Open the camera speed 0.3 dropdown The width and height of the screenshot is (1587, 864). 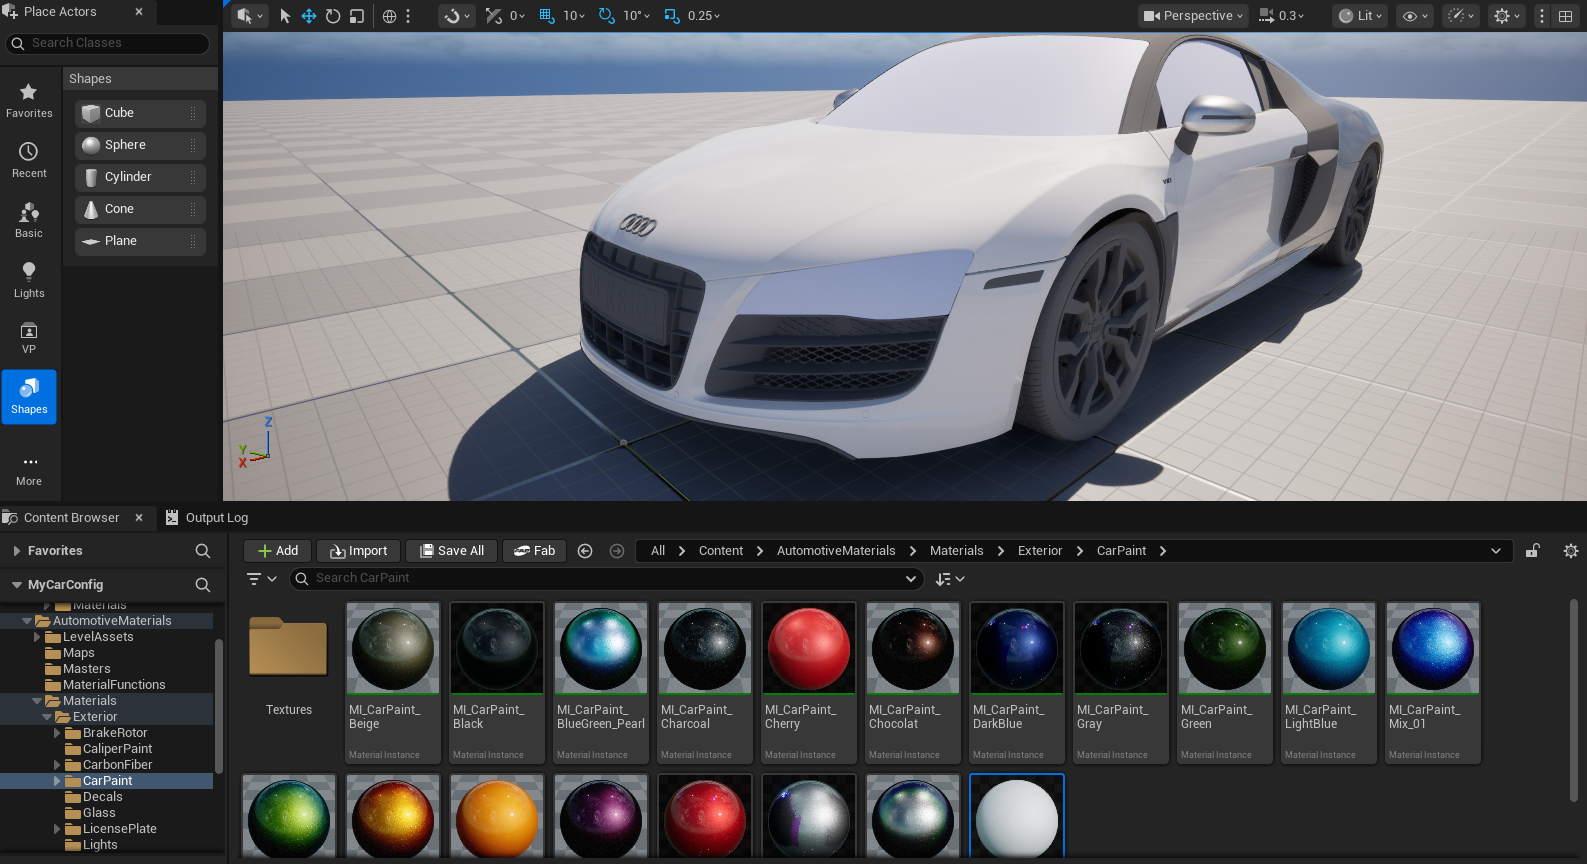click(1282, 16)
